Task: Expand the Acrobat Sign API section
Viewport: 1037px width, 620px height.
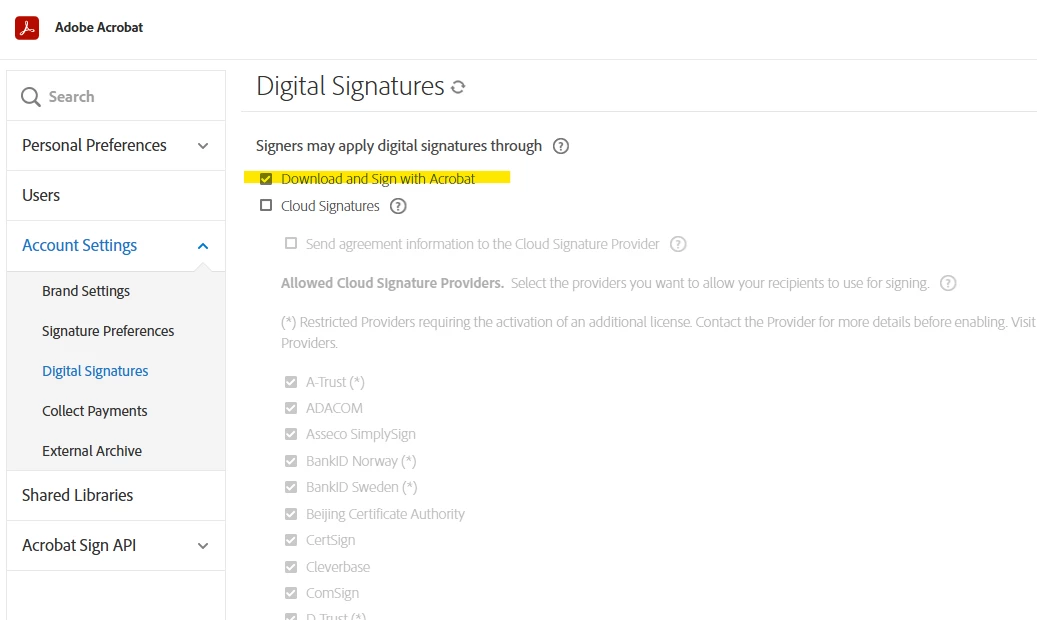Action: tap(116, 545)
